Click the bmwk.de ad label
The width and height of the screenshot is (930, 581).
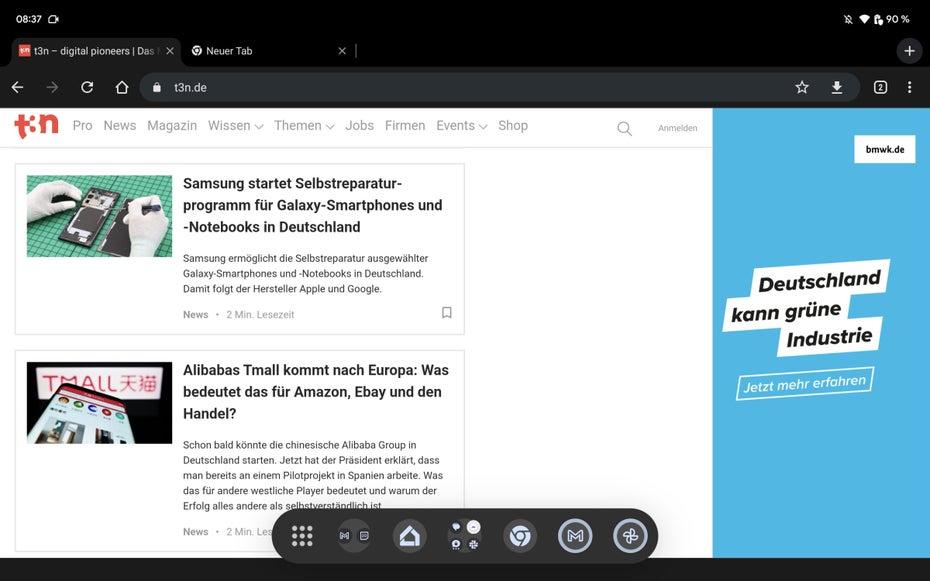884,149
